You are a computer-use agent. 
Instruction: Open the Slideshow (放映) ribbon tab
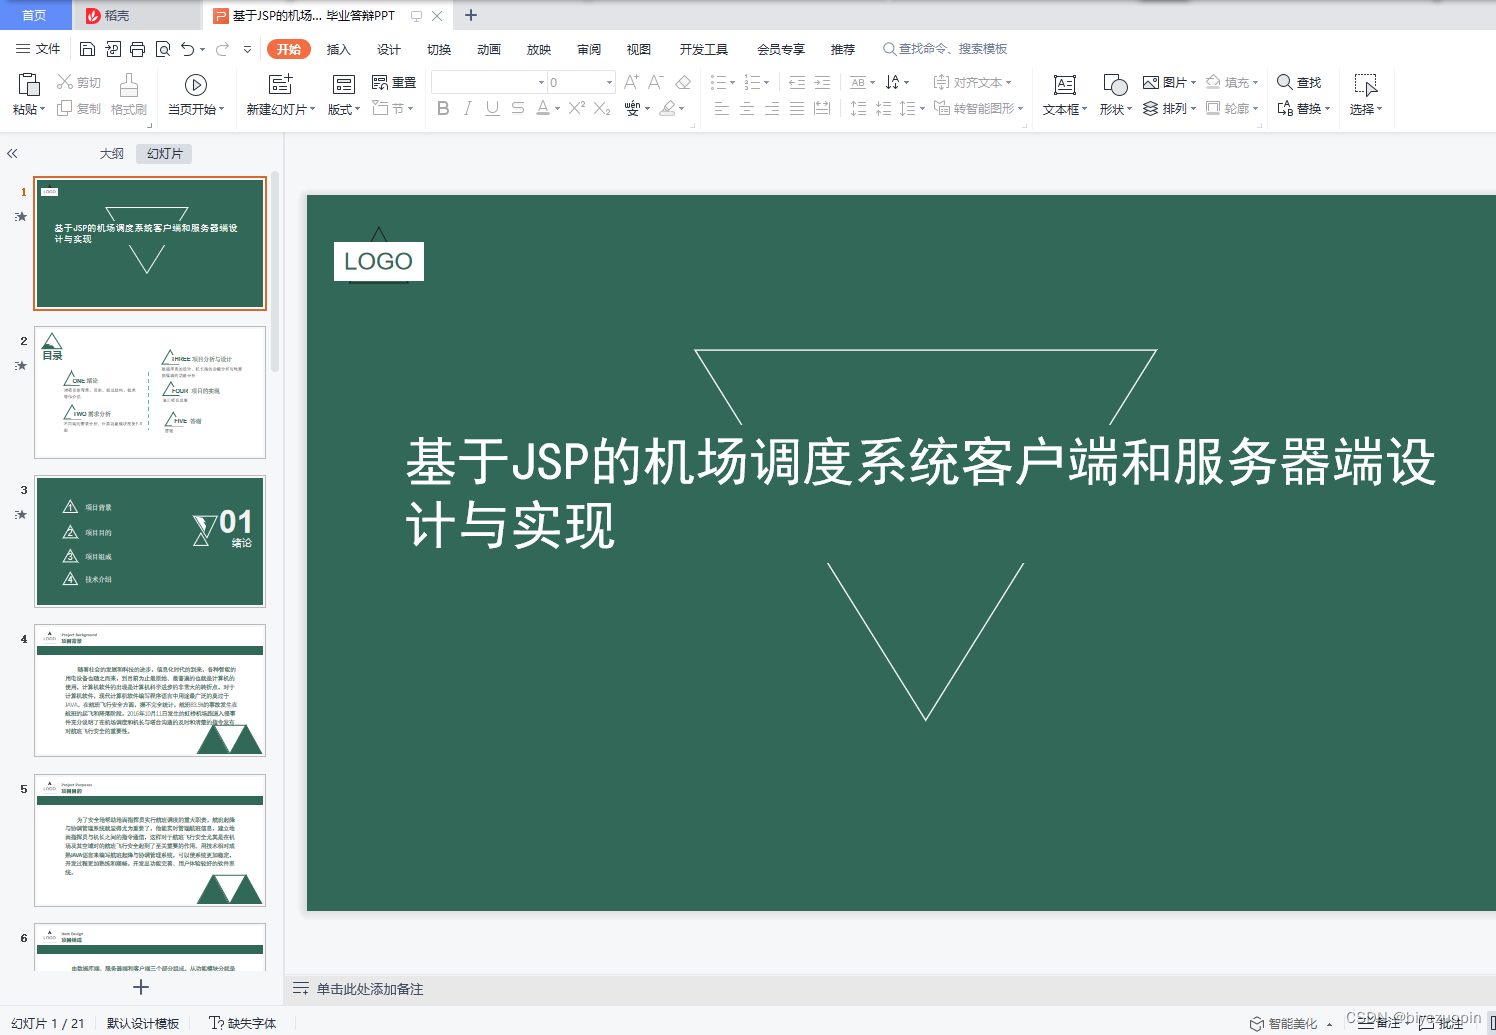pyautogui.click(x=539, y=49)
